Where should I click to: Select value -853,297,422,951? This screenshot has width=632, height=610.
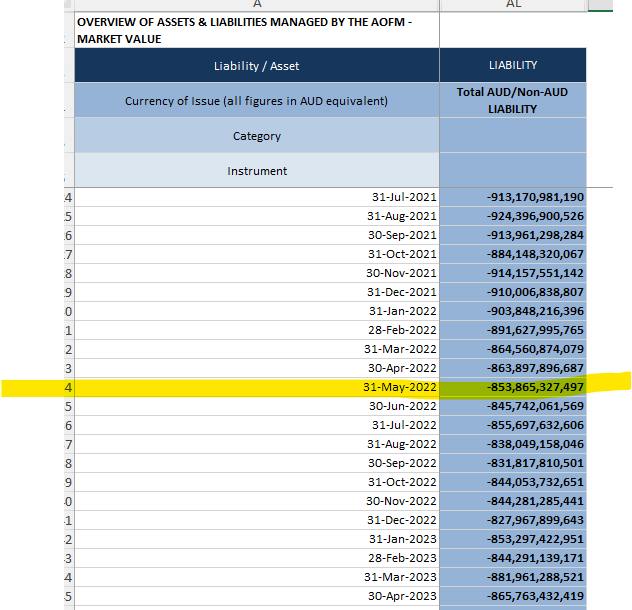[x=513, y=539]
